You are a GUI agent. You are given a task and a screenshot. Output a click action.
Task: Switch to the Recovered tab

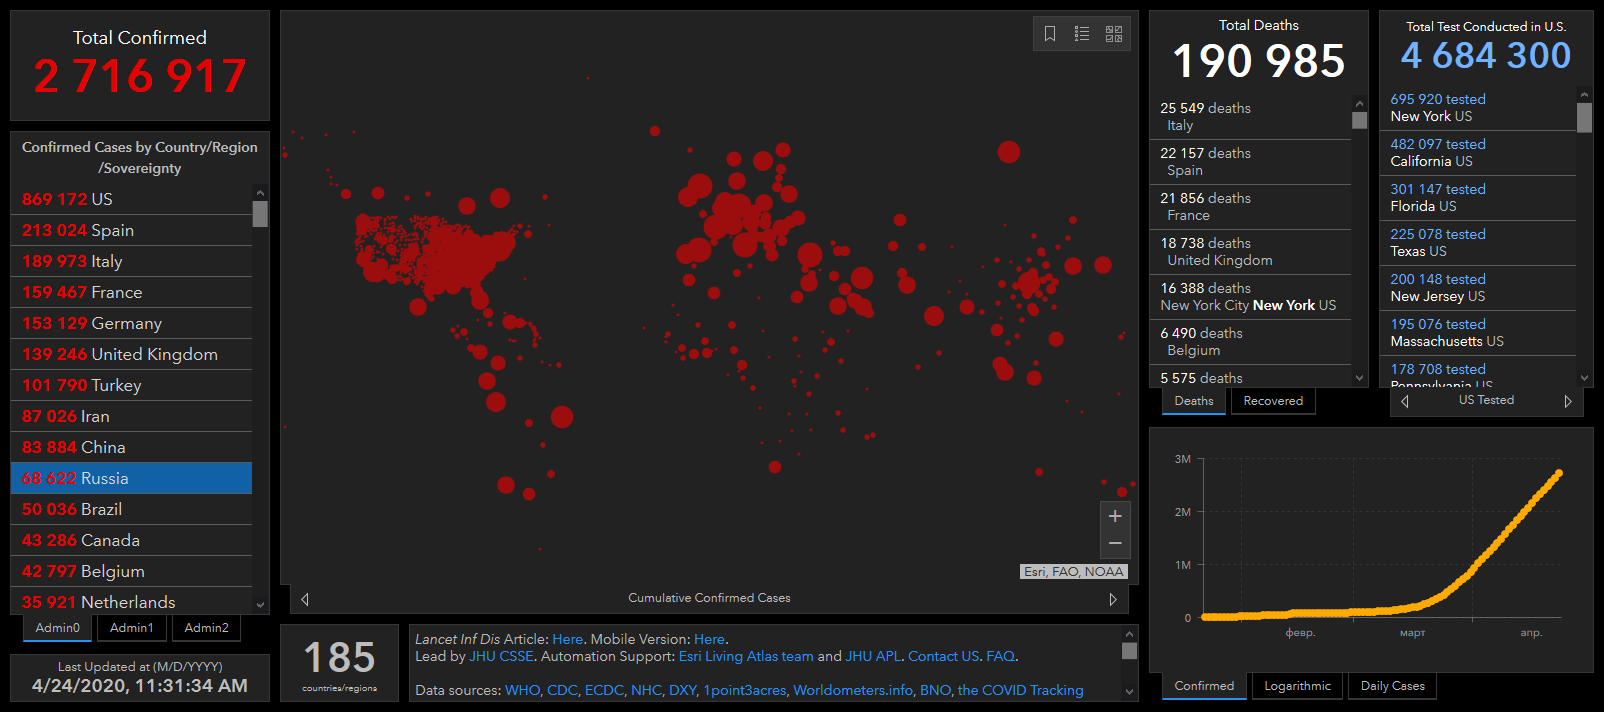click(x=1273, y=401)
